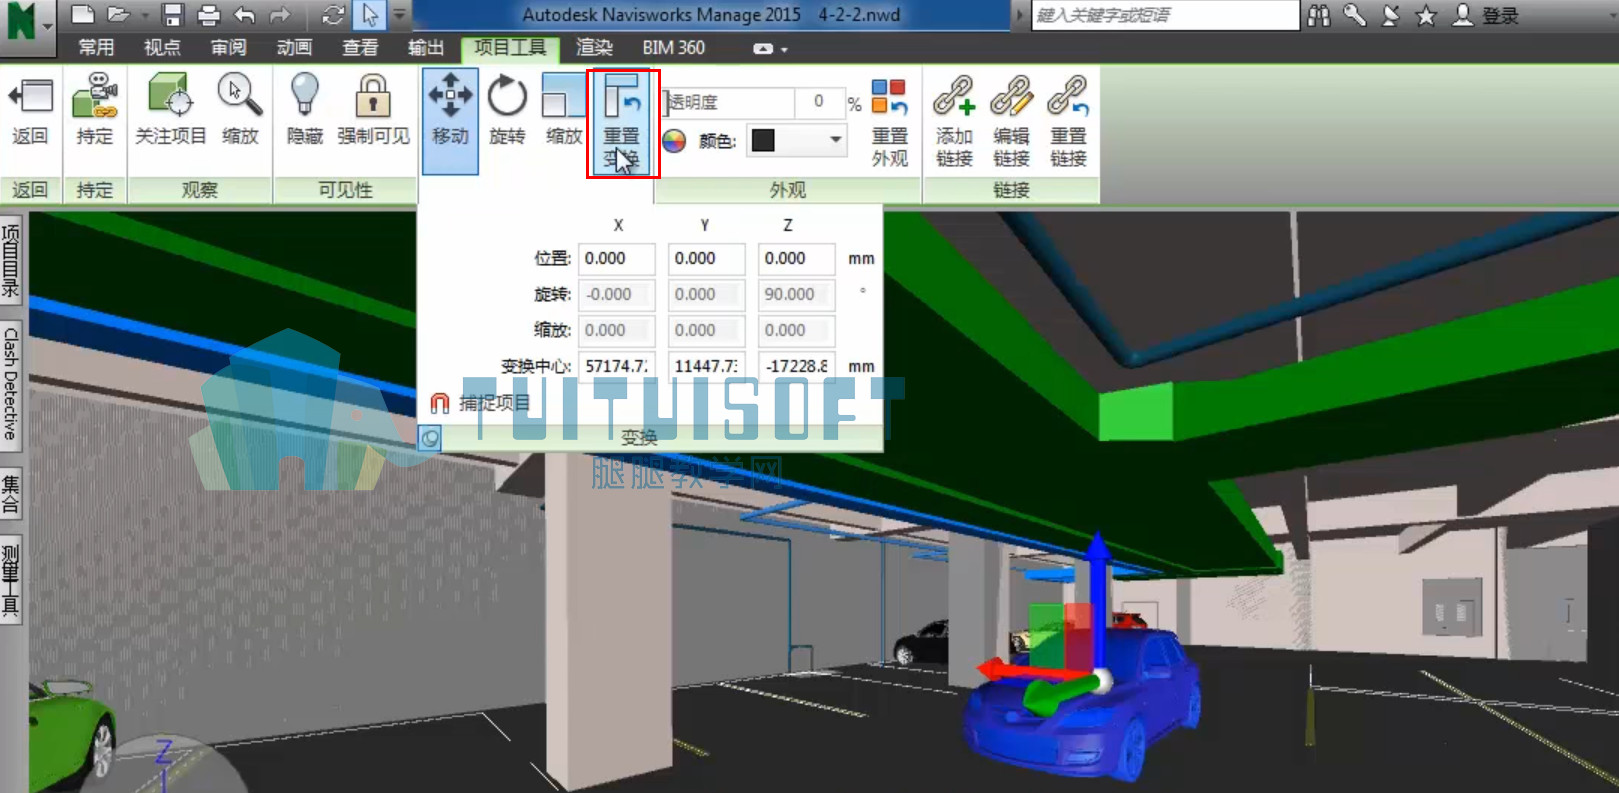Image resolution: width=1619 pixels, height=793 pixels.
Task: Open the BIM 360 ribbon tab
Action: tap(674, 47)
